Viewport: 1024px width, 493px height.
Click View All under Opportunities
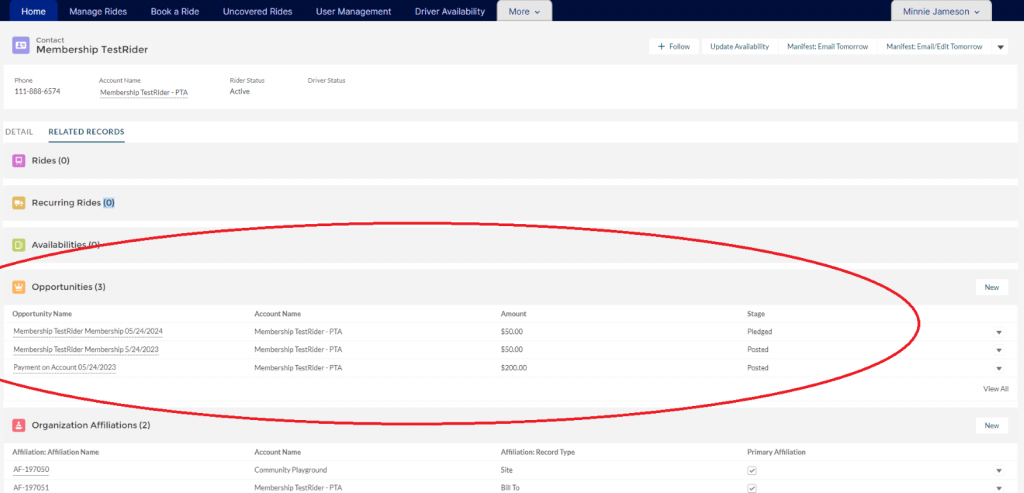coord(995,389)
